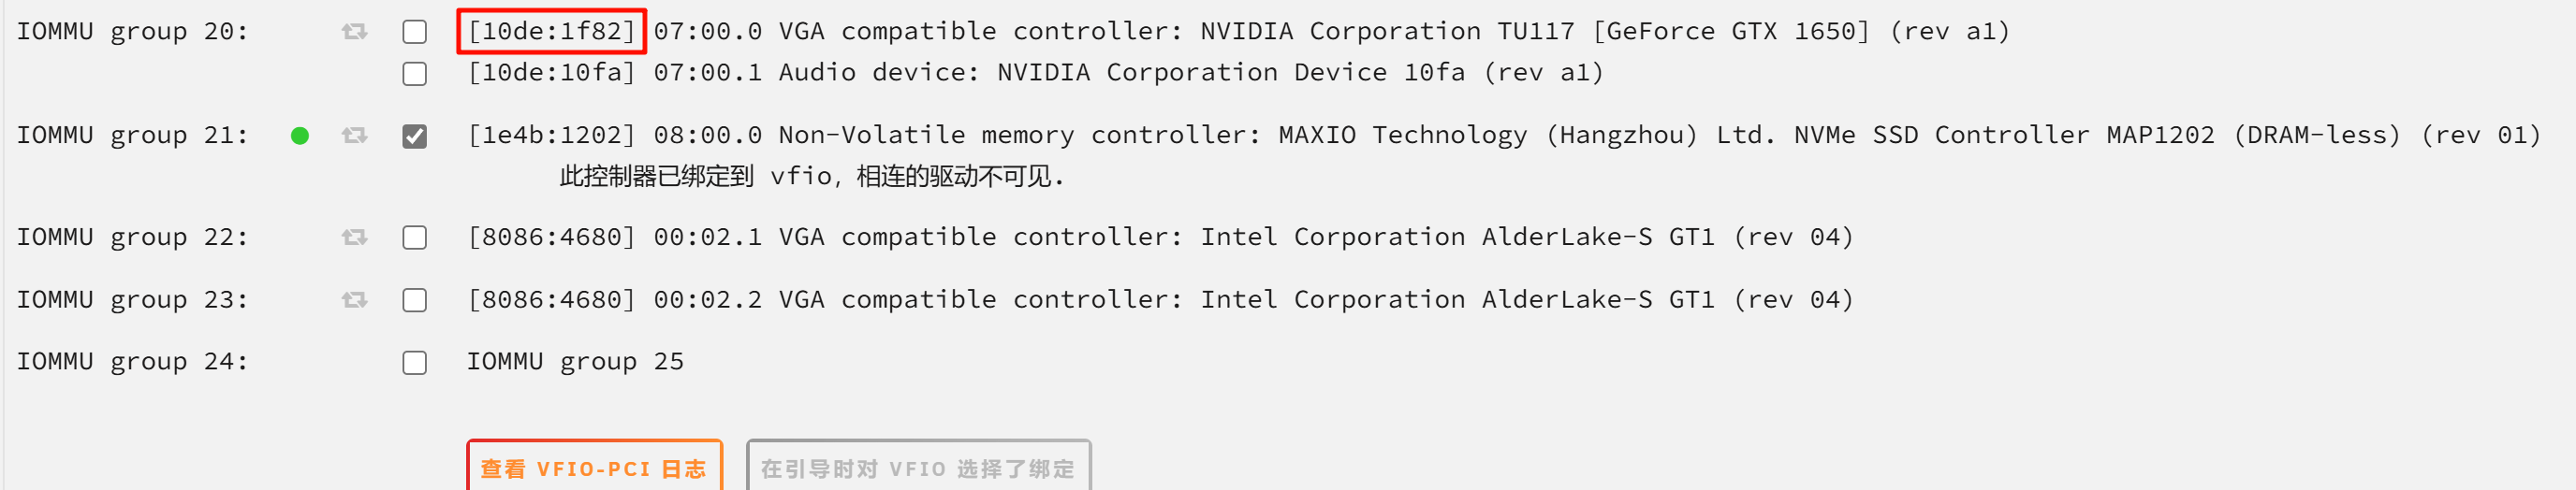2576x490 pixels.
Task: Click the green status dot for group 21
Action: (x=299, y=135)
